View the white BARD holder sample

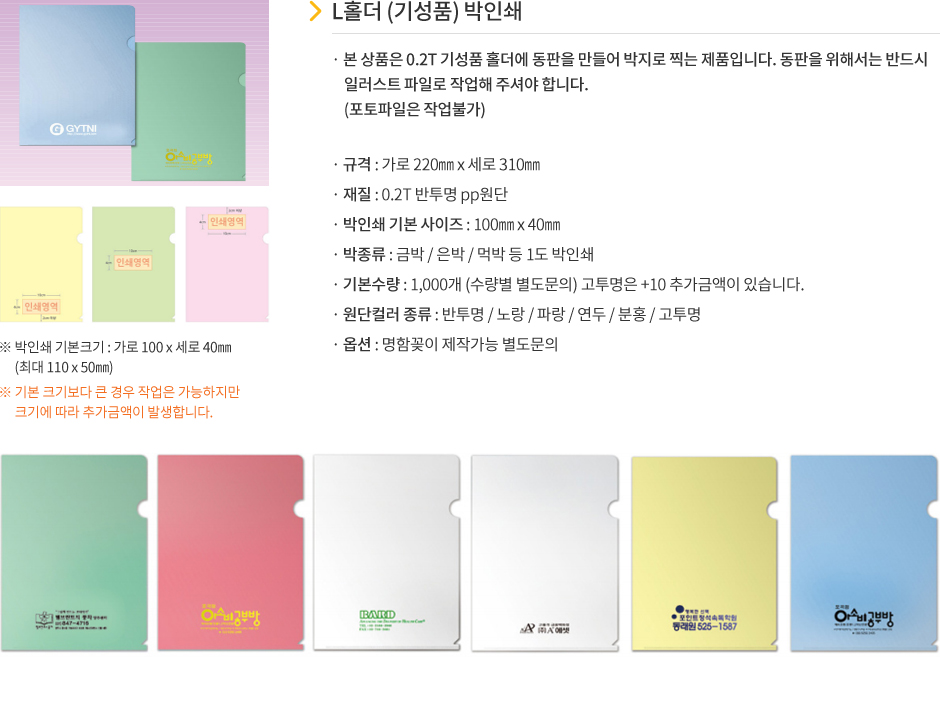[x=387, y=553]
